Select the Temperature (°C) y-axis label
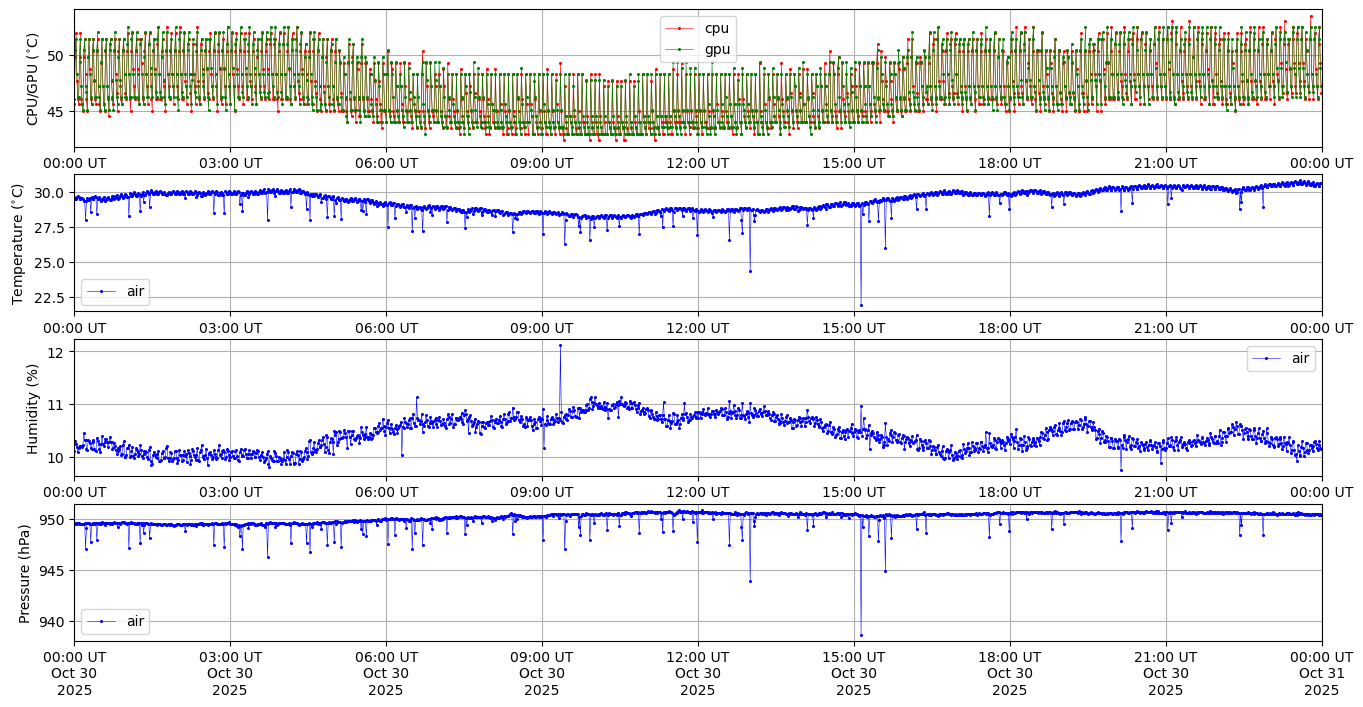 pyautogui.click(x=18, y=243)
